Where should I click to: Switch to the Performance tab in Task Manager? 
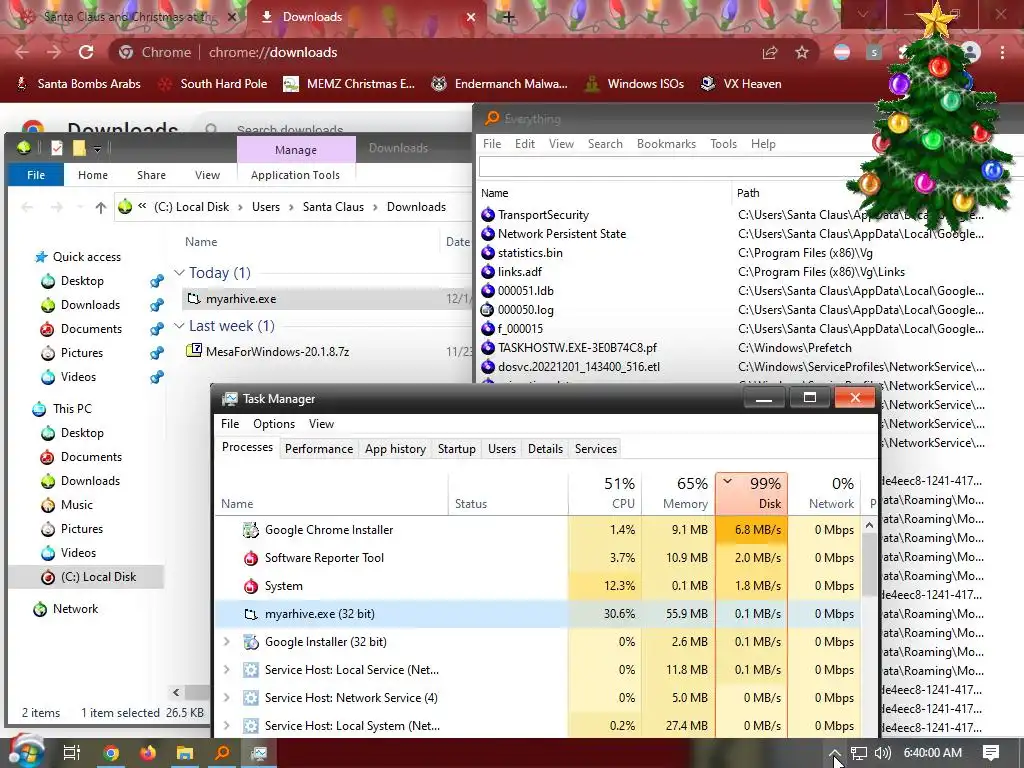(x=319, y=449)
